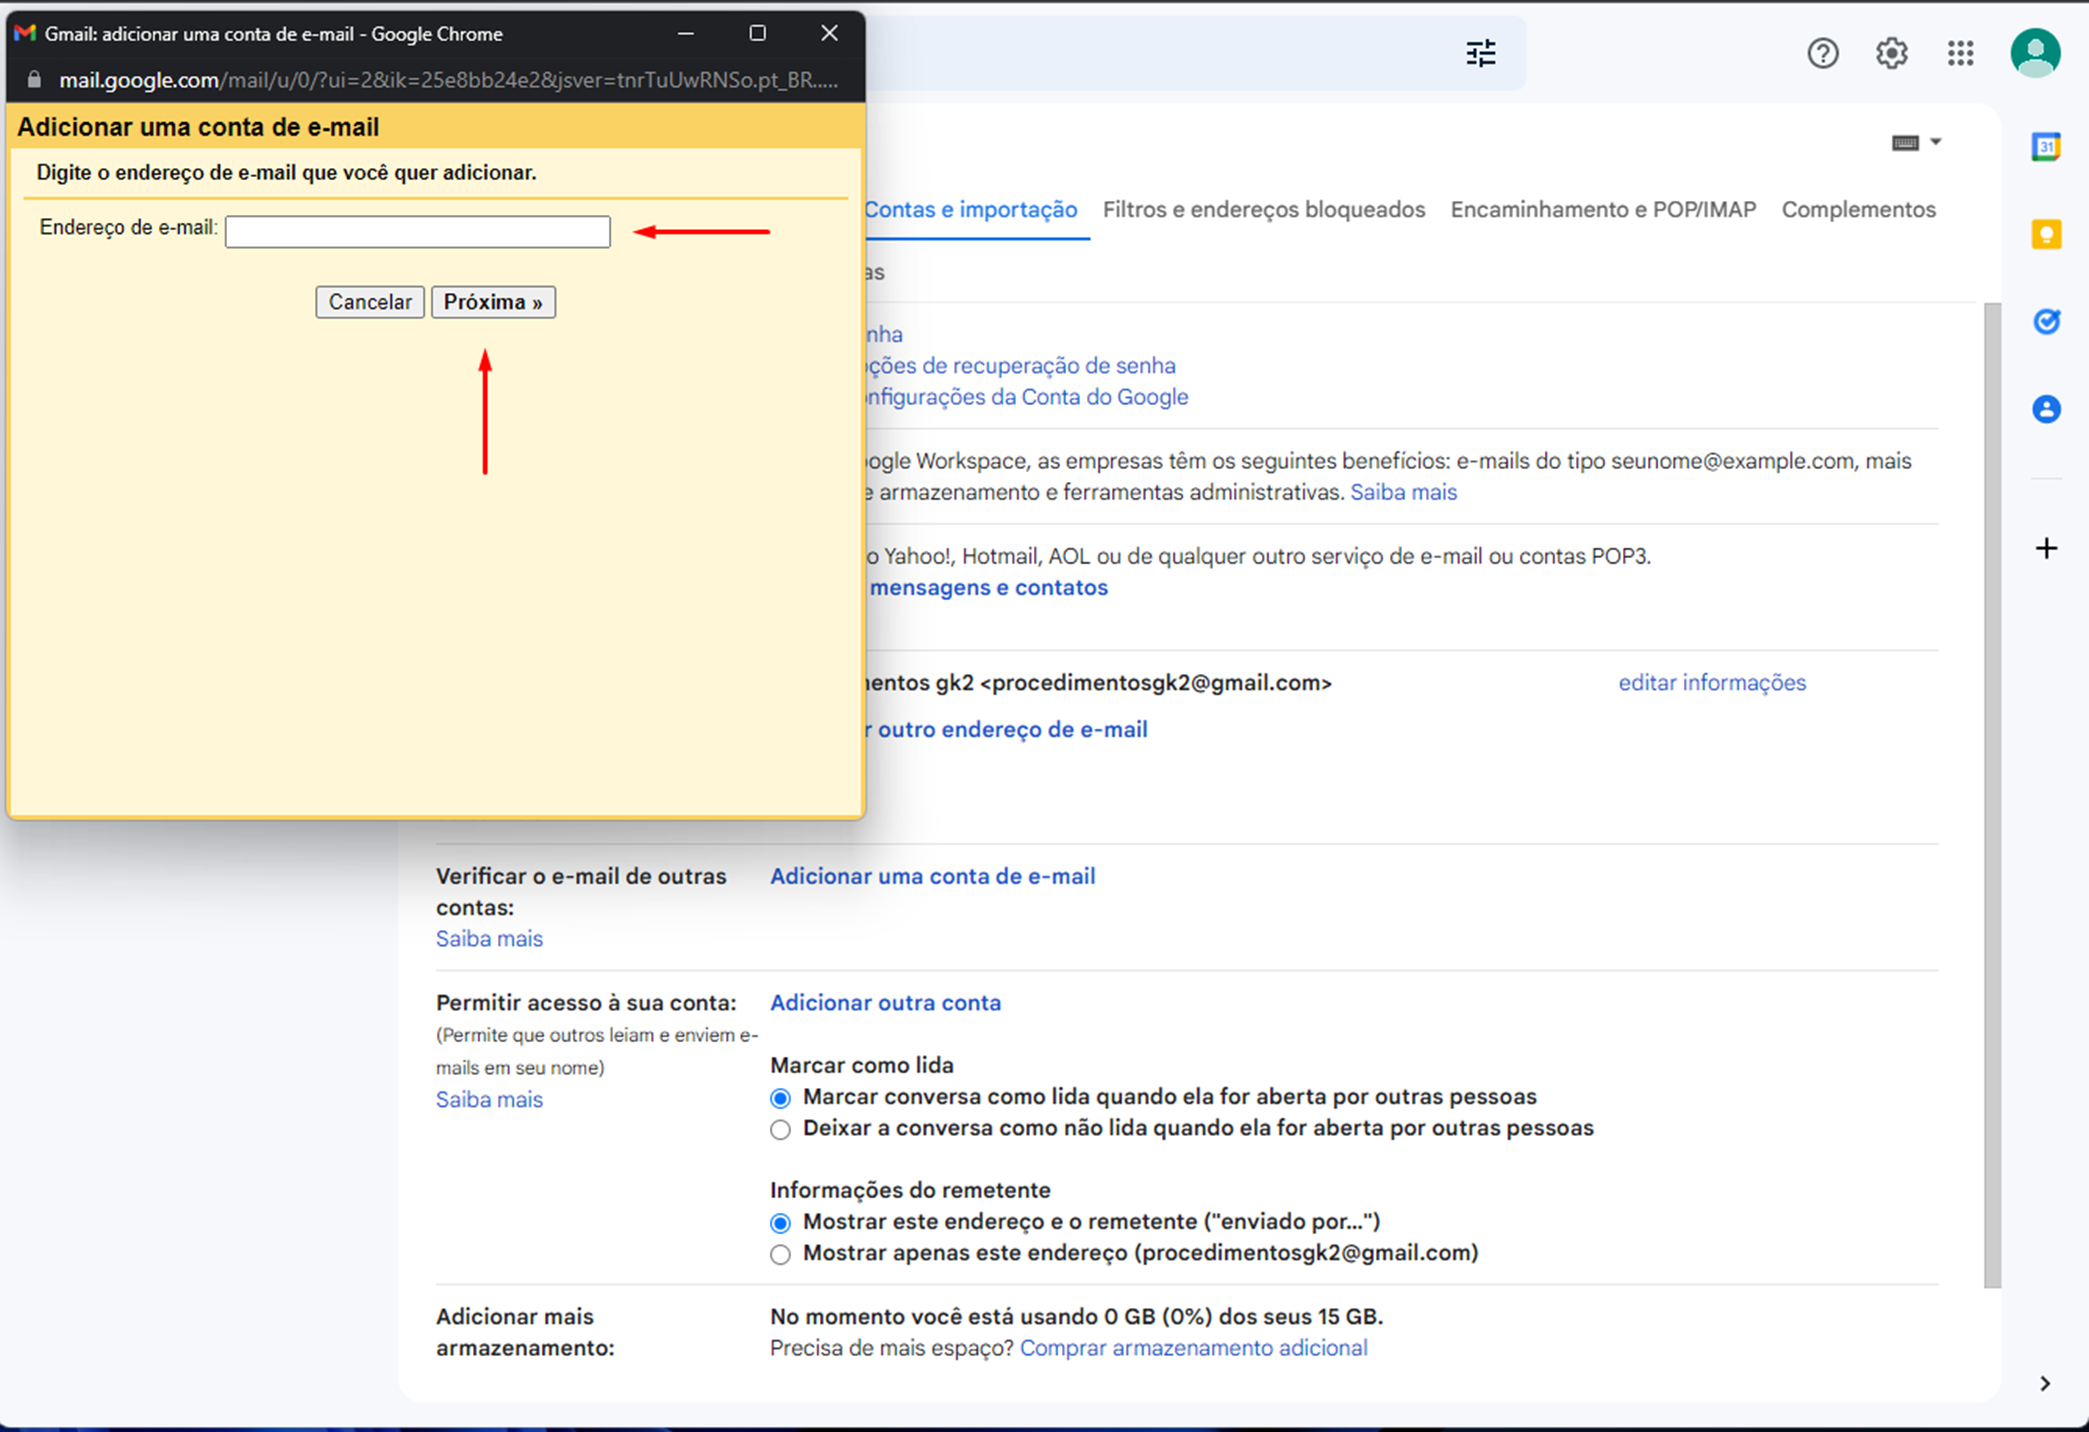Switch to Encaminhamento e POP/IMAP tab
2089x1432 pixels.
click(1603, 209)
